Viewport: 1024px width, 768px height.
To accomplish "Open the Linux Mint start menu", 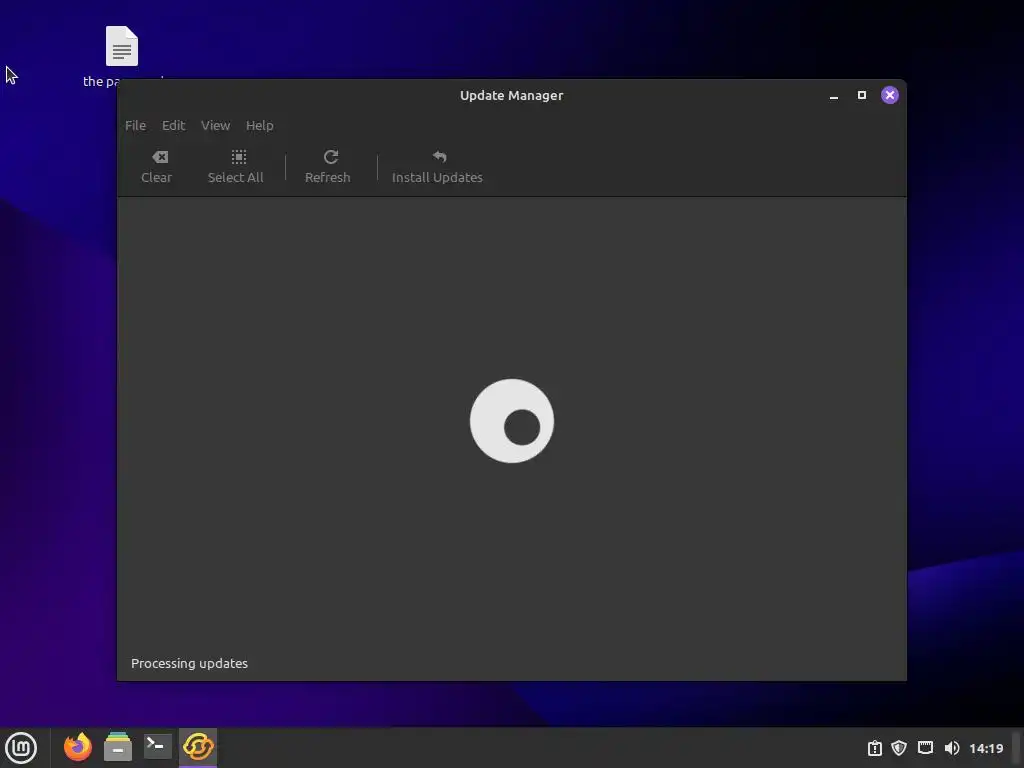I will [x=21, y=748].
